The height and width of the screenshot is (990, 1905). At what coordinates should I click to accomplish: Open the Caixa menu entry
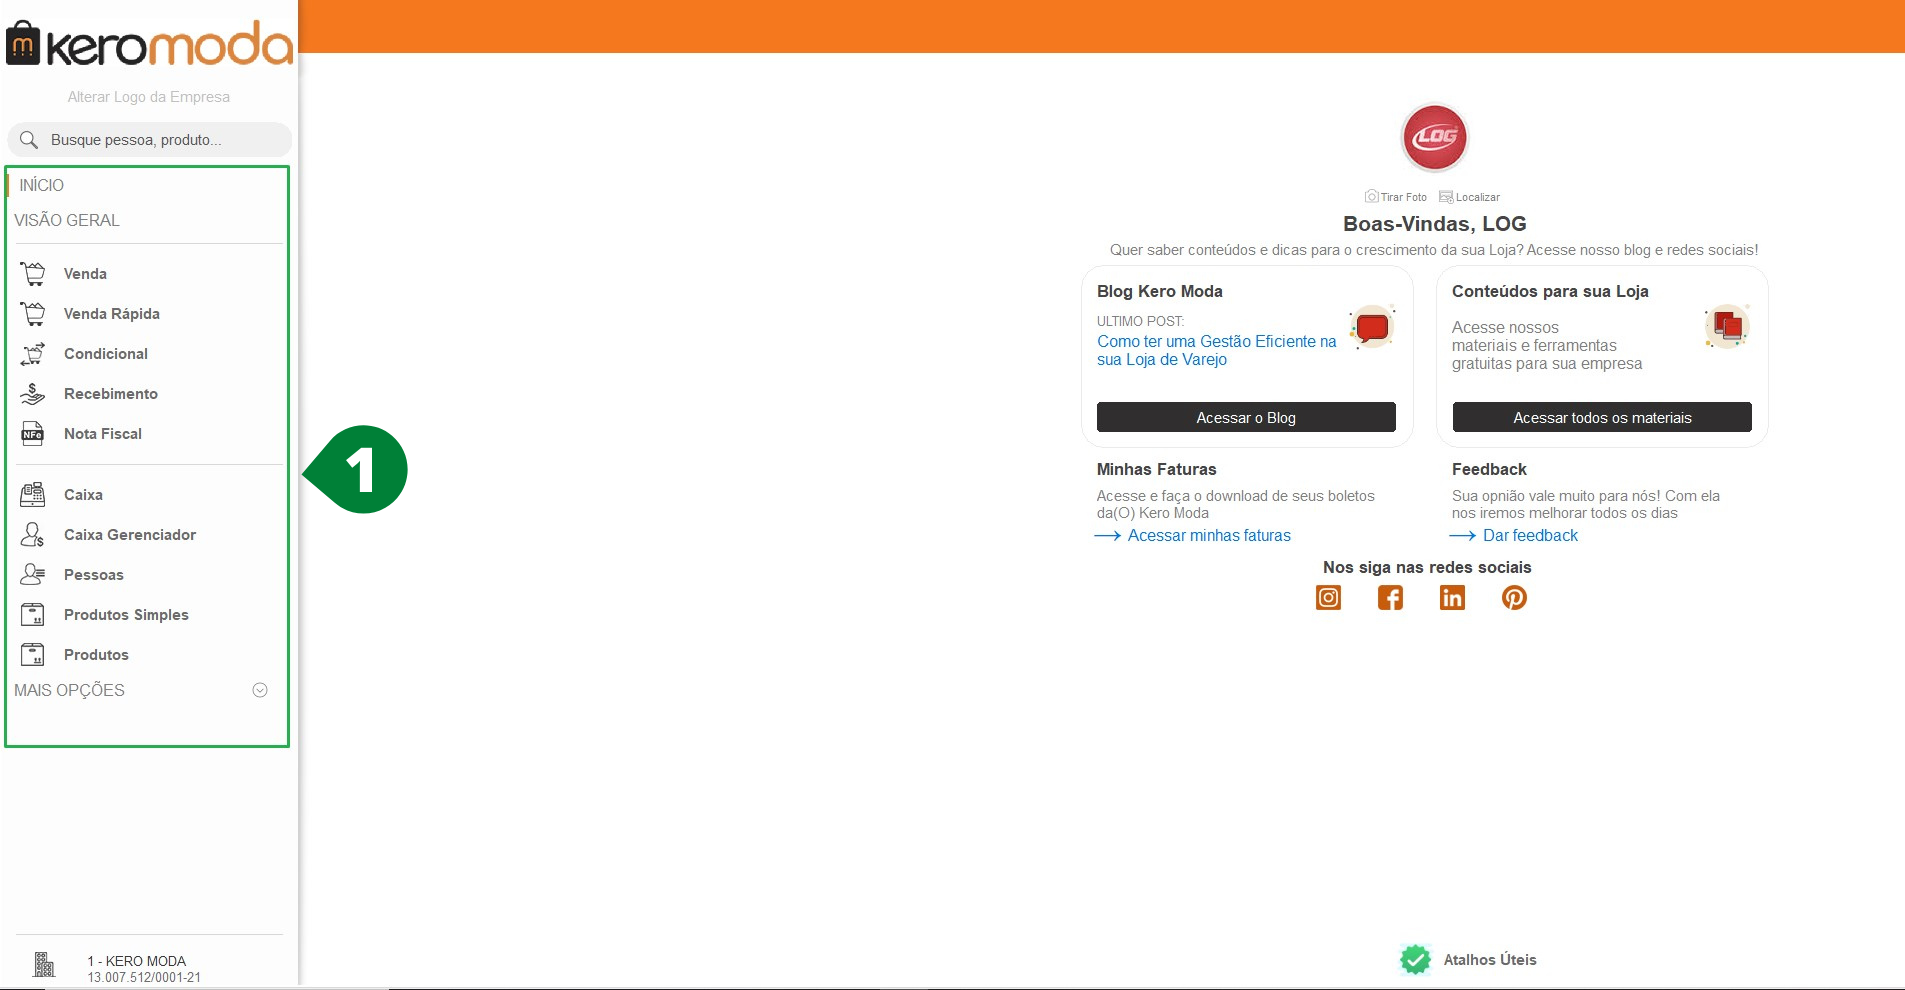[x=83, y=495]
